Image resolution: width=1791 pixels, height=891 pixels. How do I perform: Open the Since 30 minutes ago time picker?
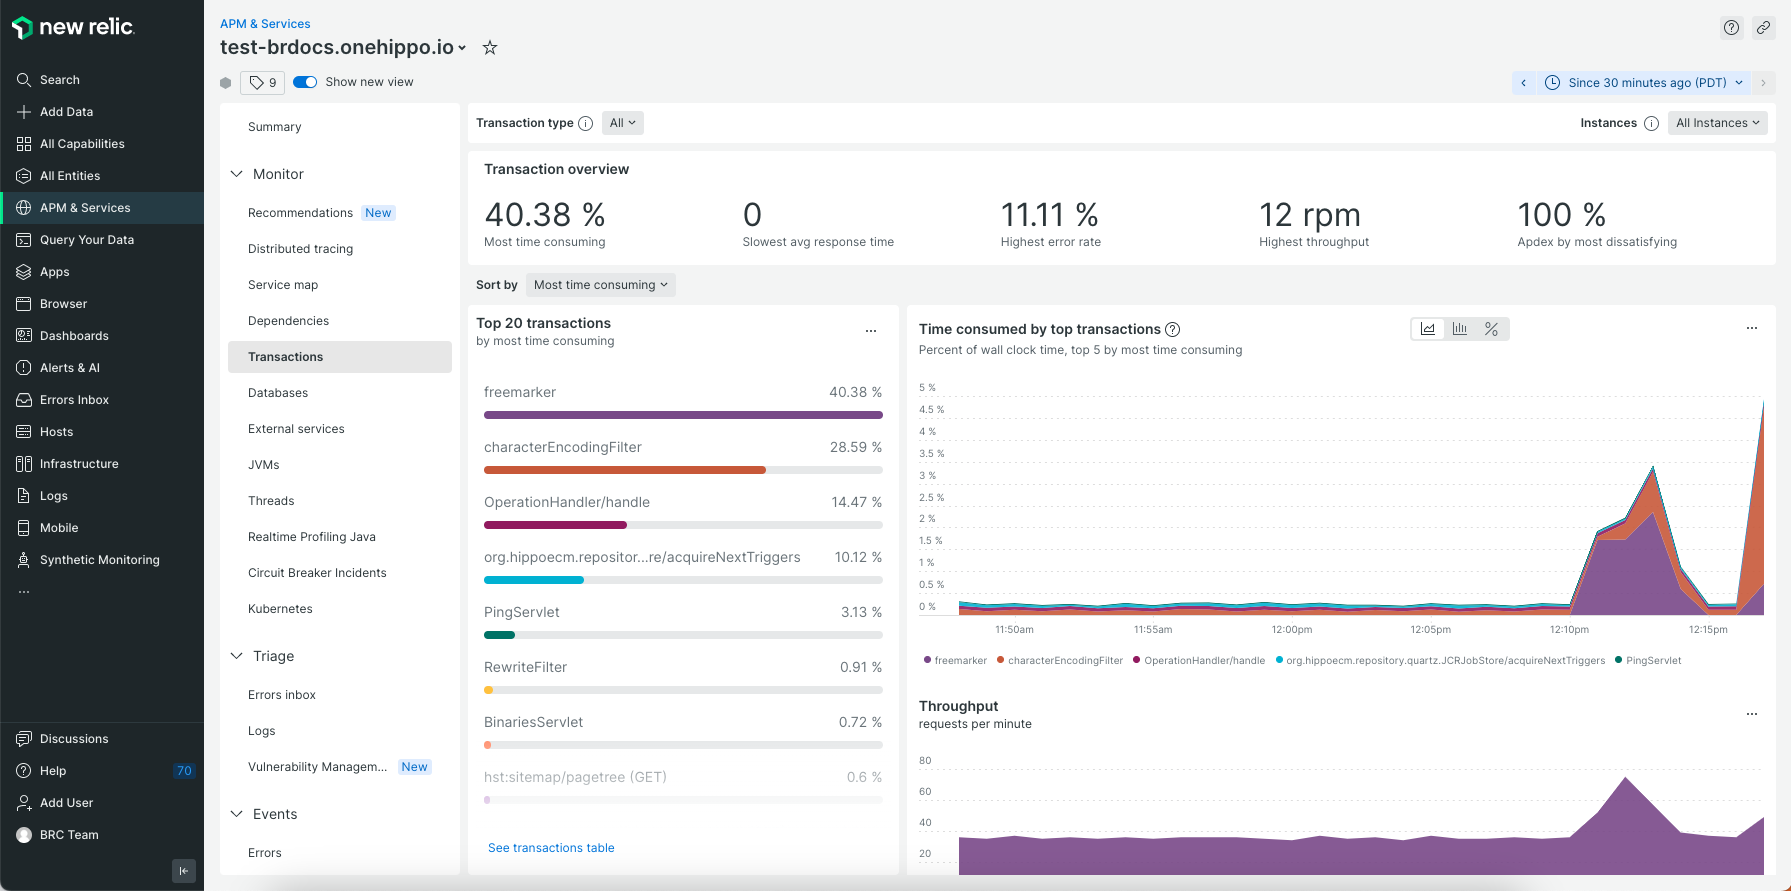(x=1644, y=83)
